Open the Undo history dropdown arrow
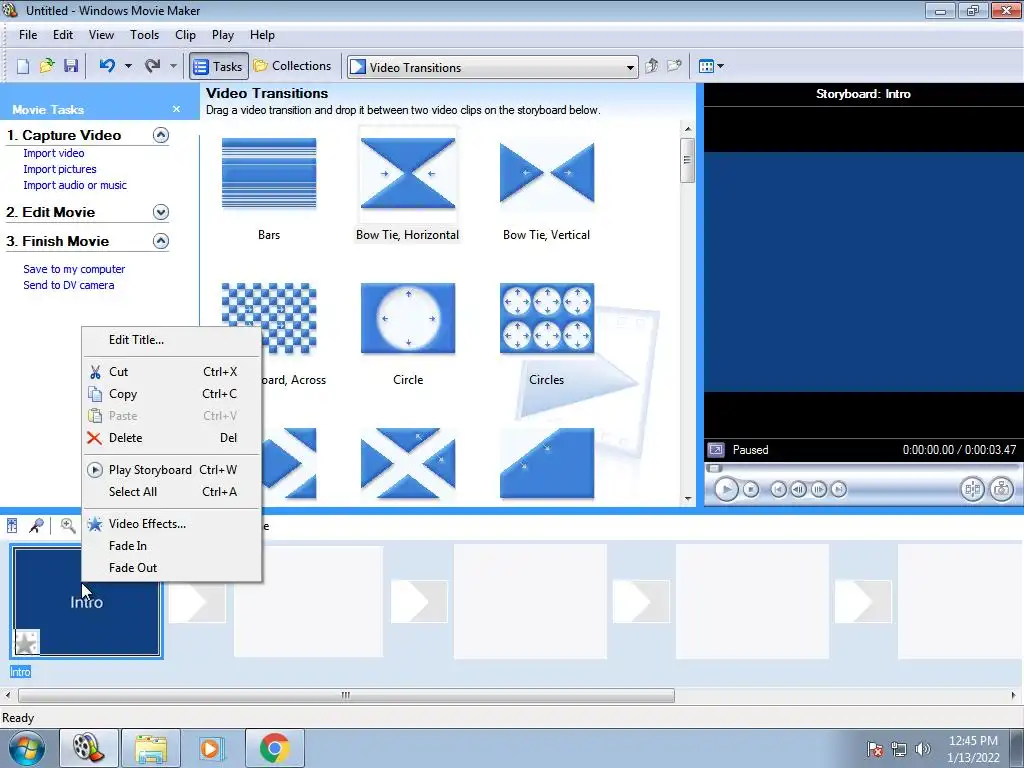1024x768 pixels. pyautogui.click(x=128, y=66)
